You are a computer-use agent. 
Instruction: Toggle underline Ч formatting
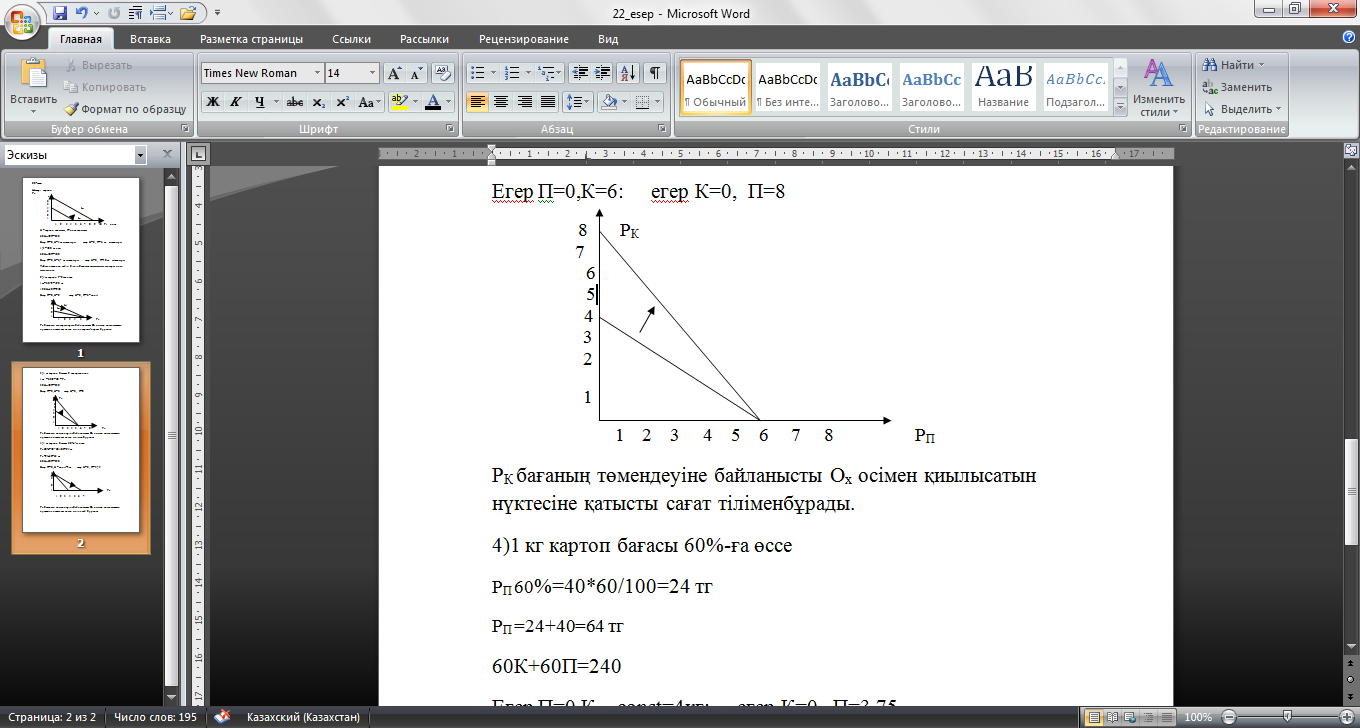coord(259,102)
